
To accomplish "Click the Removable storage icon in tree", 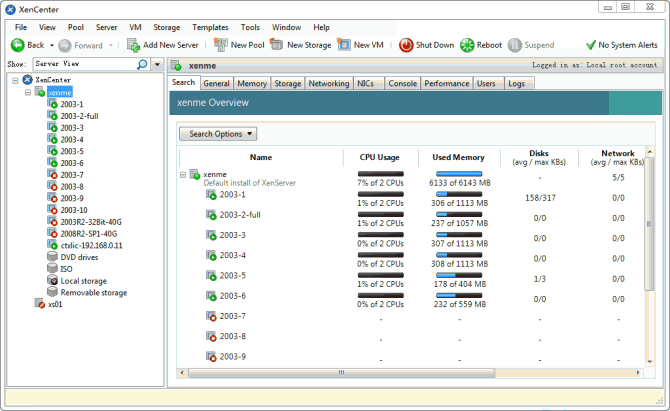I will coord(52,291).
